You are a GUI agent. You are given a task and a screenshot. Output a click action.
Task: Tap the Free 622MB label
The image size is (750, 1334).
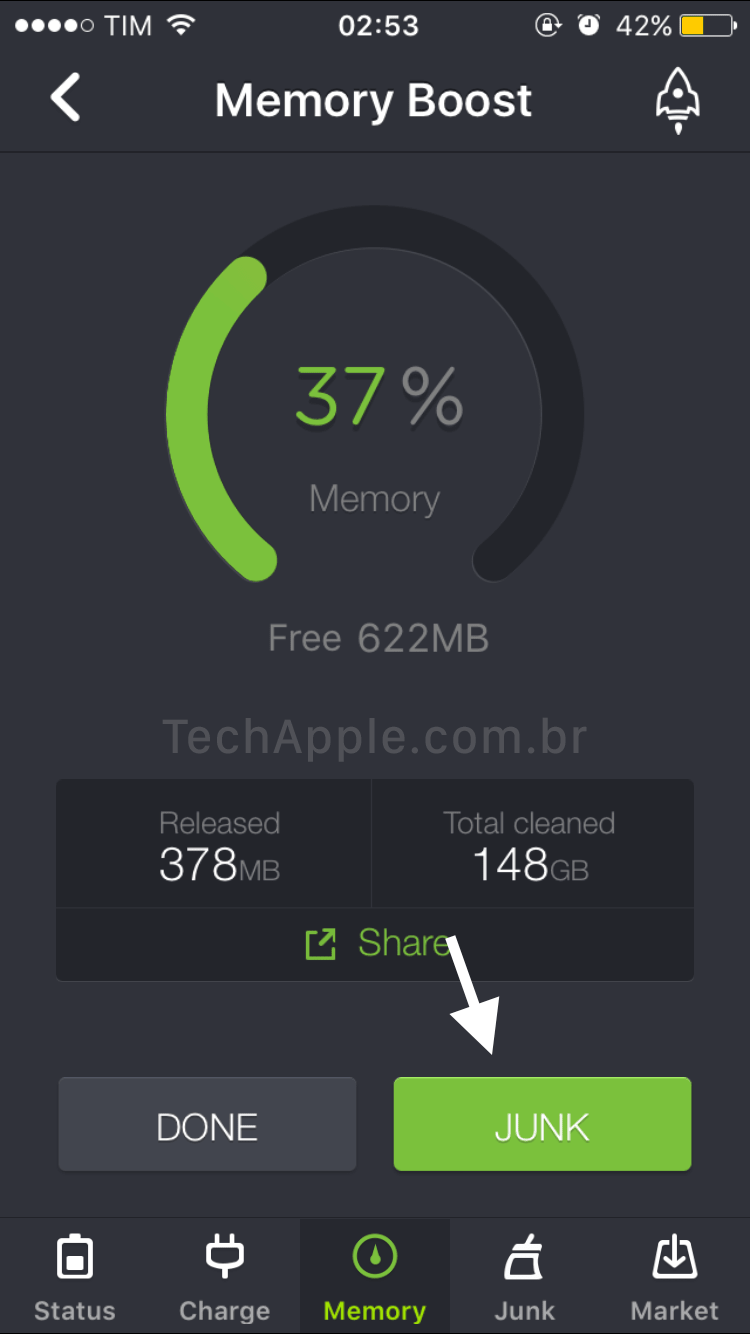click(x=378, y=638)
